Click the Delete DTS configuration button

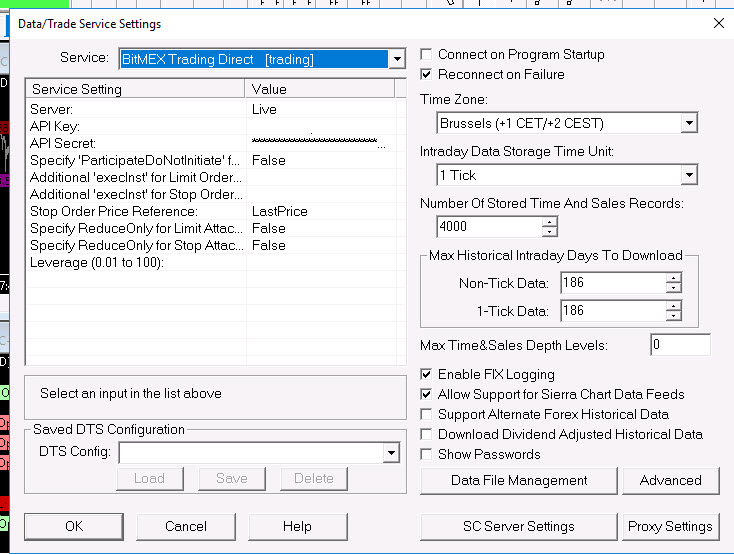(x=314, y=479)
